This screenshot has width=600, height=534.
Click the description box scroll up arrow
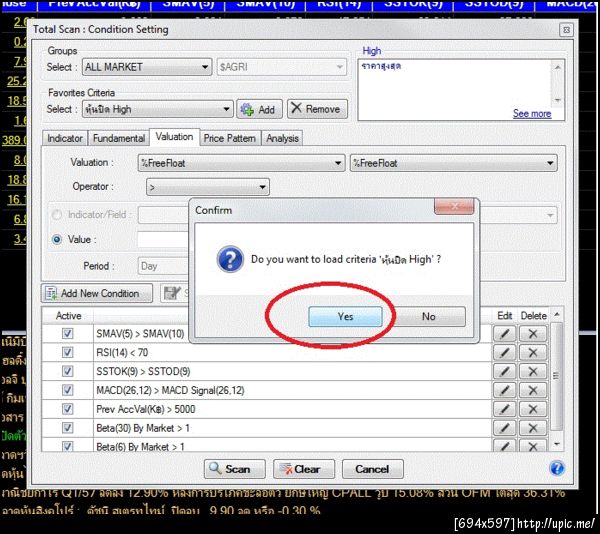point(558,68)
